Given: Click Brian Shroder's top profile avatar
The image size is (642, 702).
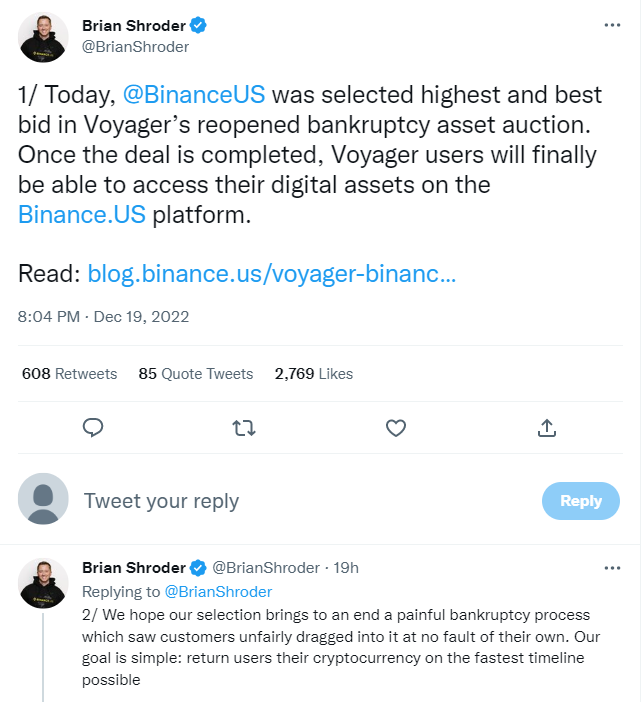Looking at the screenshot, I should tap(44, 37).
